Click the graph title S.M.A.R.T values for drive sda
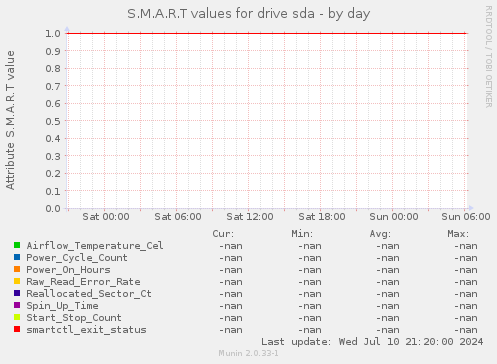The width and height of the screenshot is (497, 364). (249, 14)
